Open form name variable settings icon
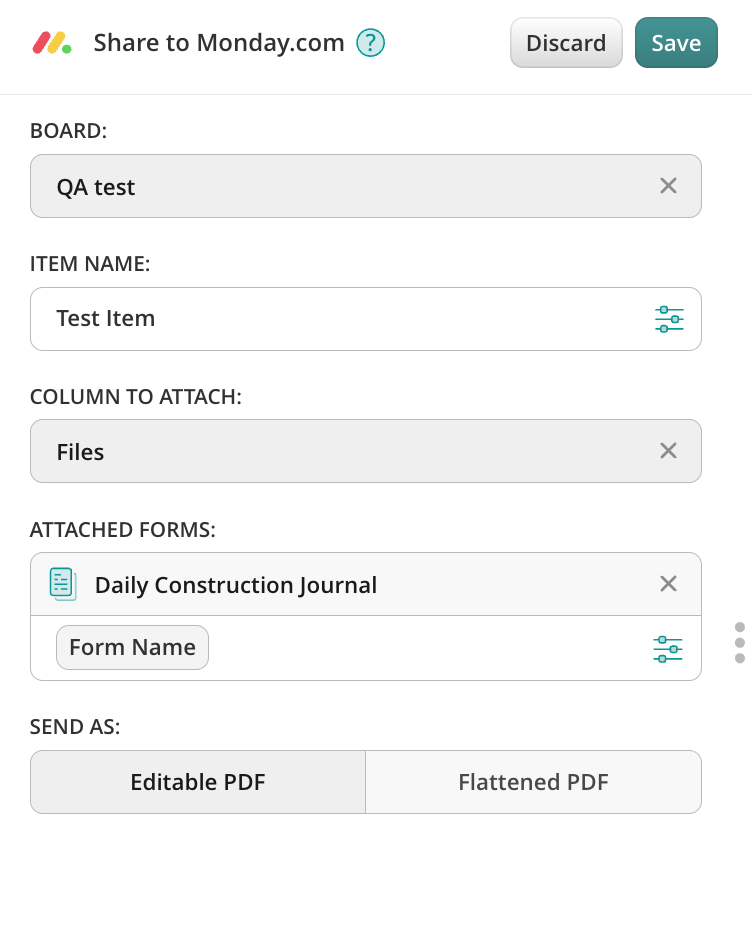Image resolution: width=752 pixels, height=930 pixels. [668, 649]
